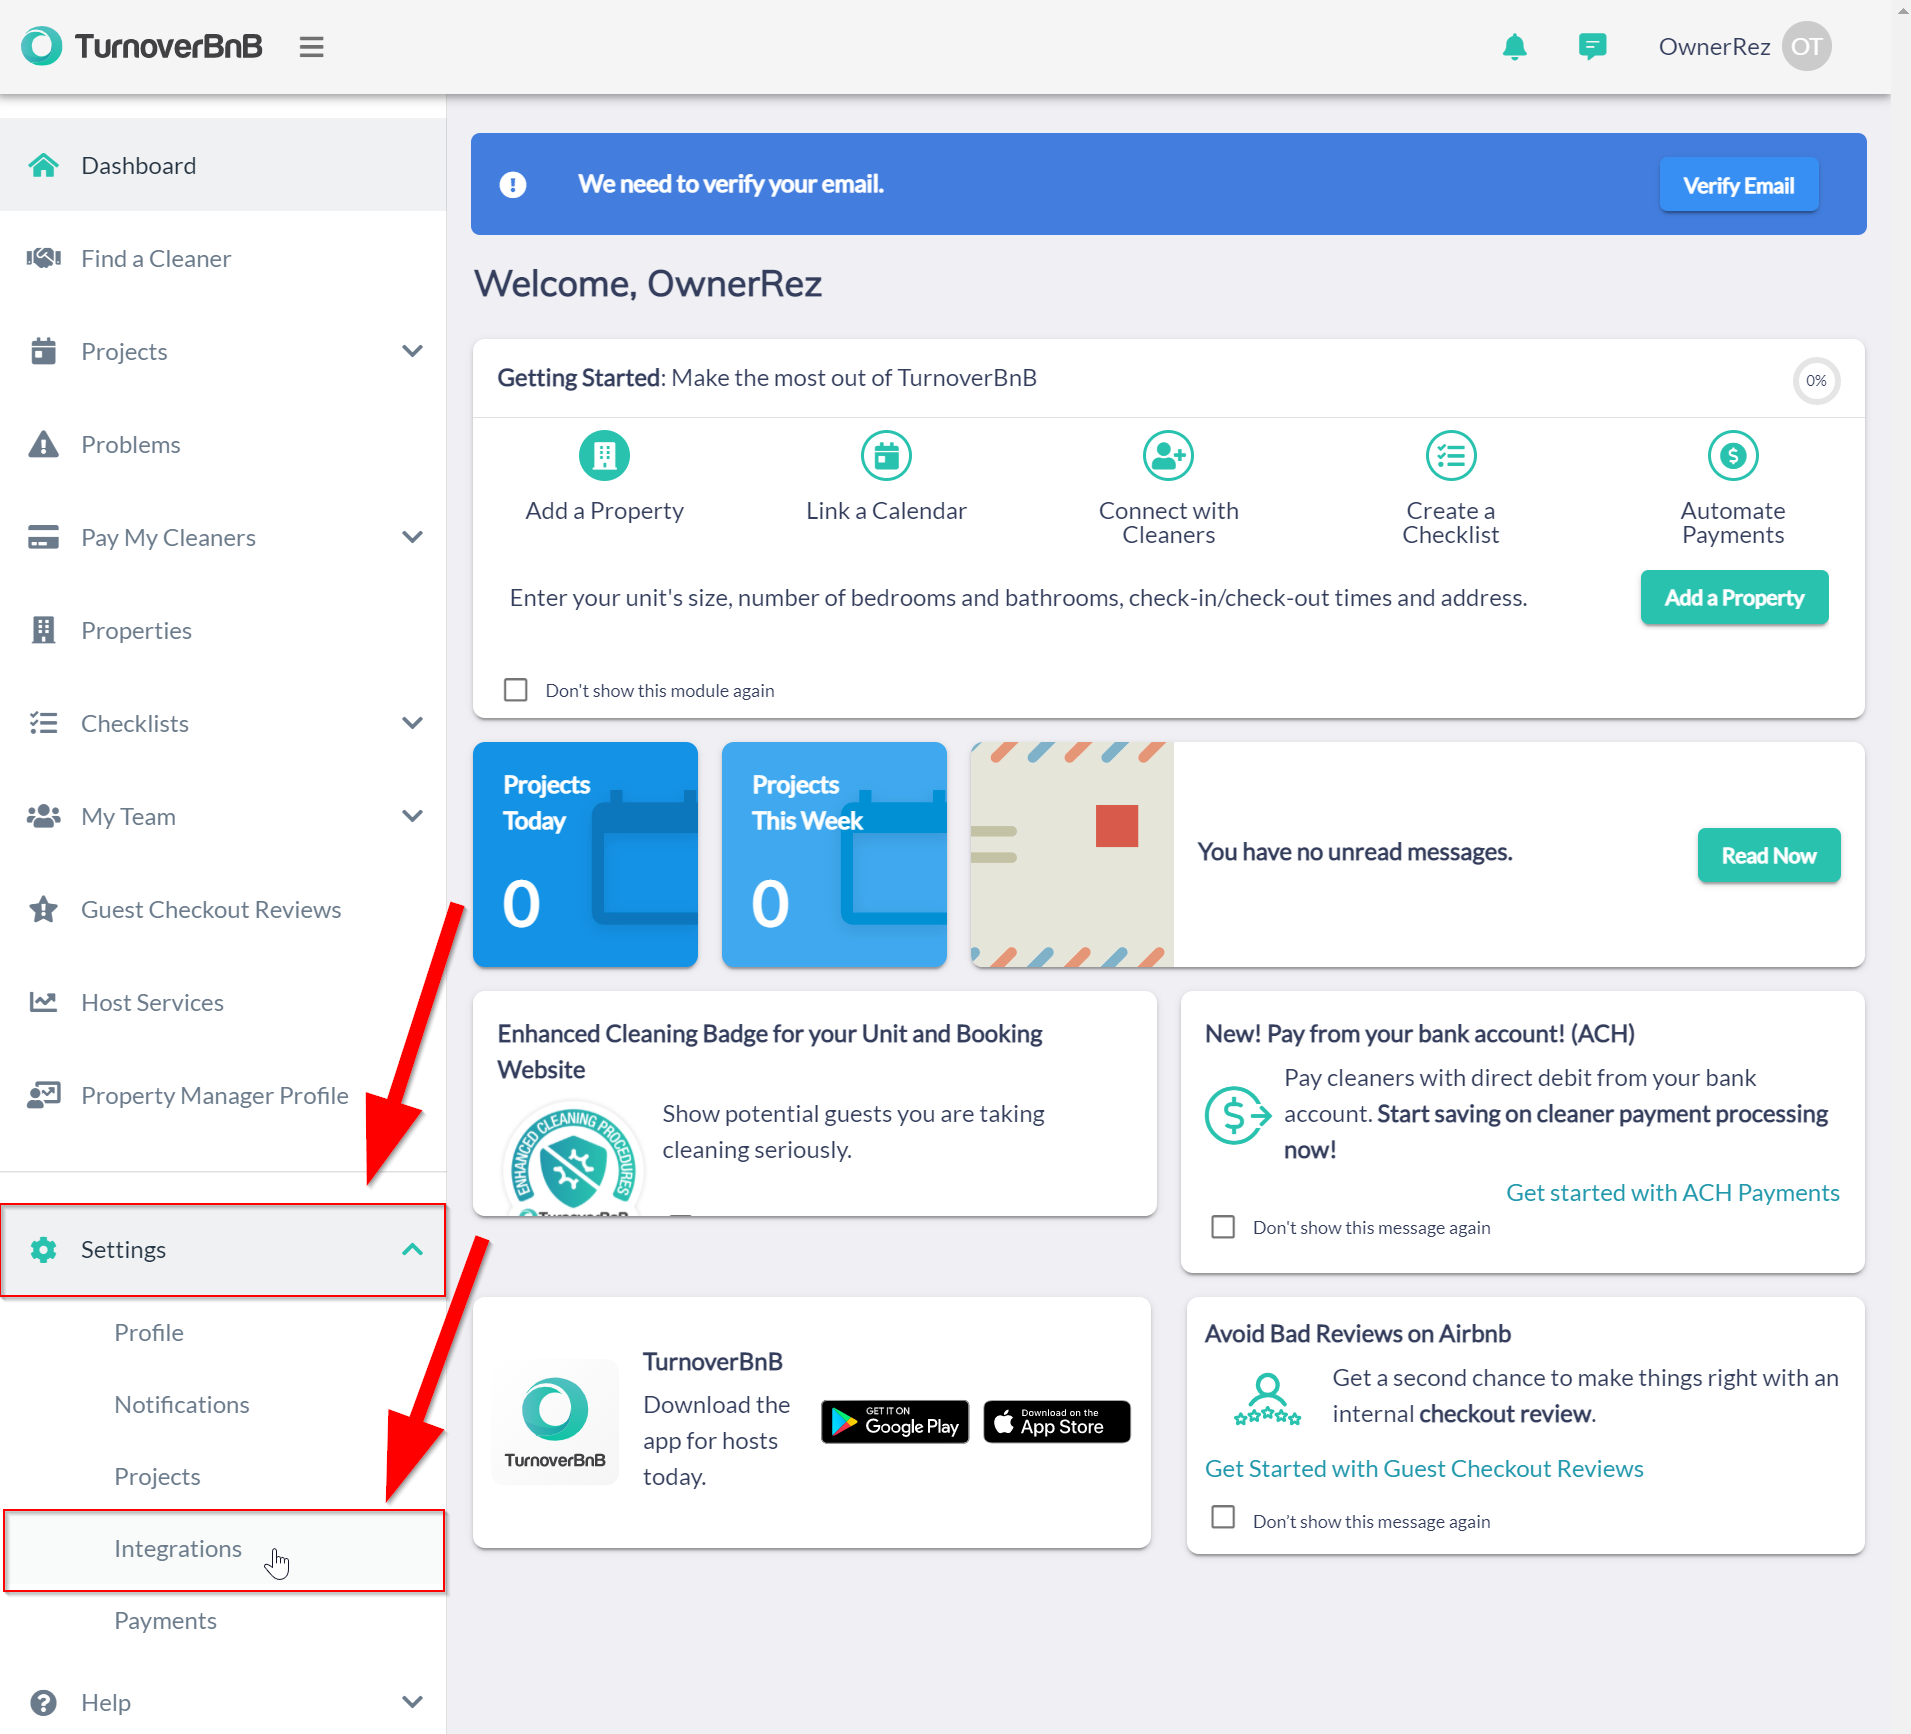
Task: Click the My Team people icon
Action: click(x=43, y=816)
